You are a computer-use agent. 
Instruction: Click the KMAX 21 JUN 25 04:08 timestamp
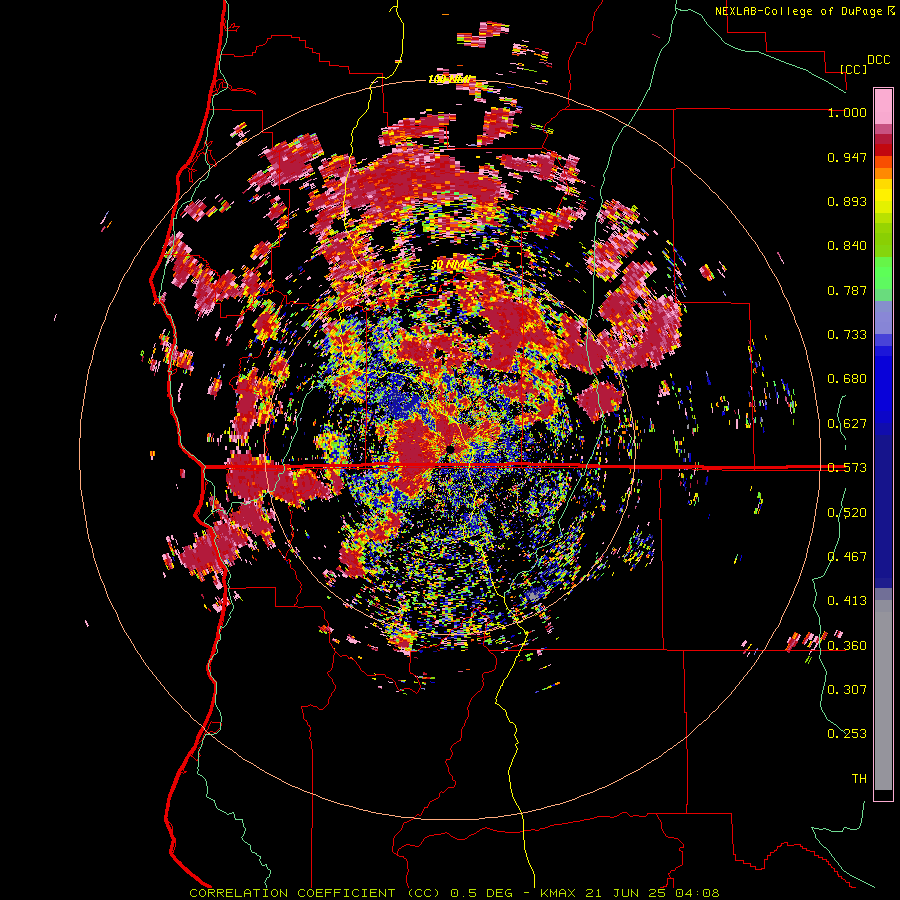(630, 893)
